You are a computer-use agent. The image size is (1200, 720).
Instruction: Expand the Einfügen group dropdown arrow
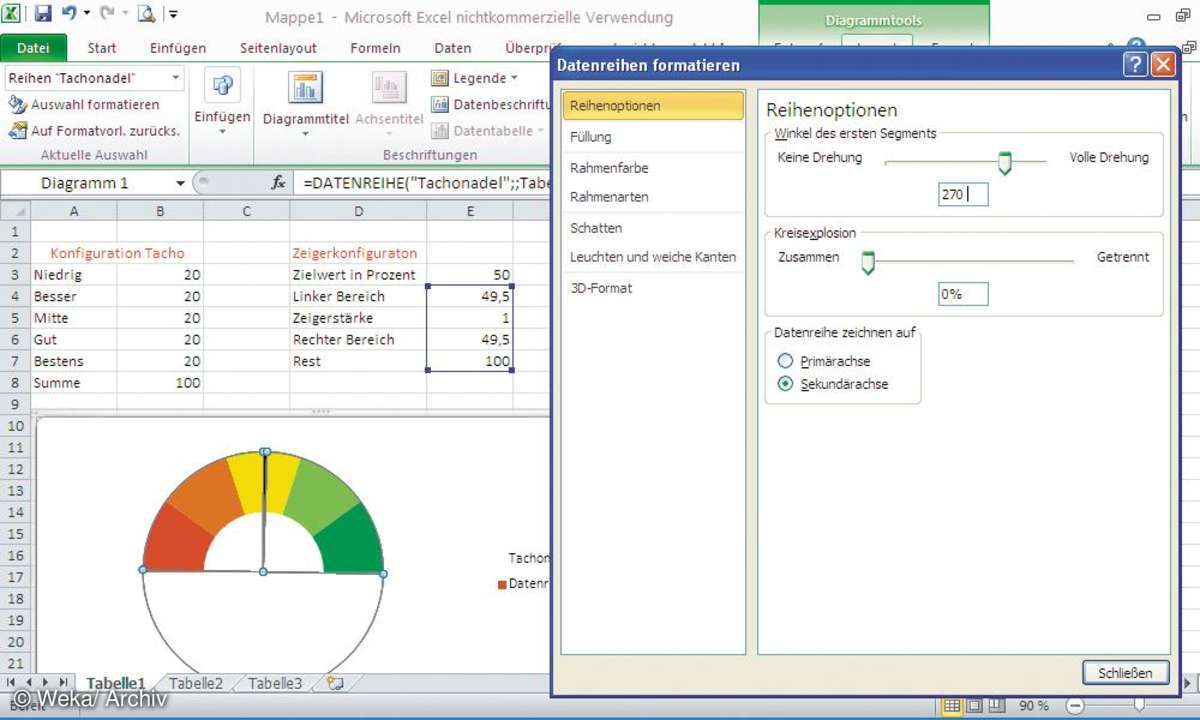click(x=222, y=132)
